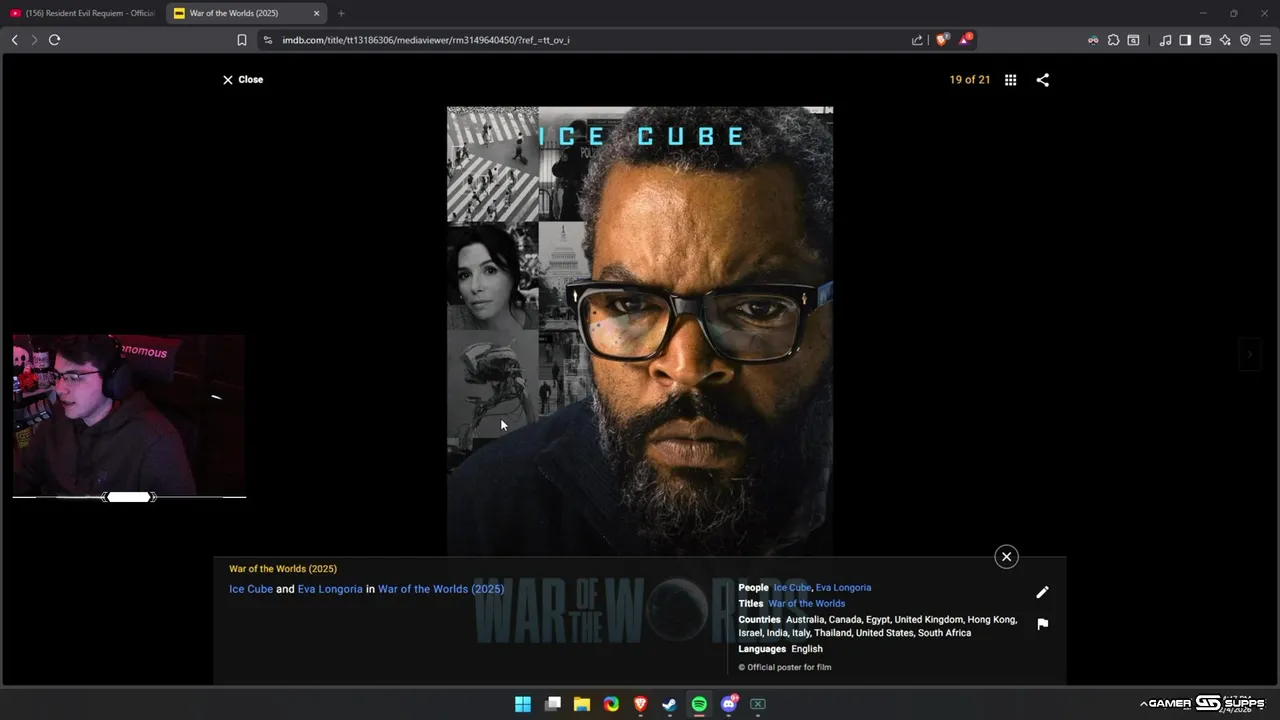This screenshot has width=1280, height=720.
Task: Go to next image arrow
Action: pyautogui.click(x=1249, y=354)
